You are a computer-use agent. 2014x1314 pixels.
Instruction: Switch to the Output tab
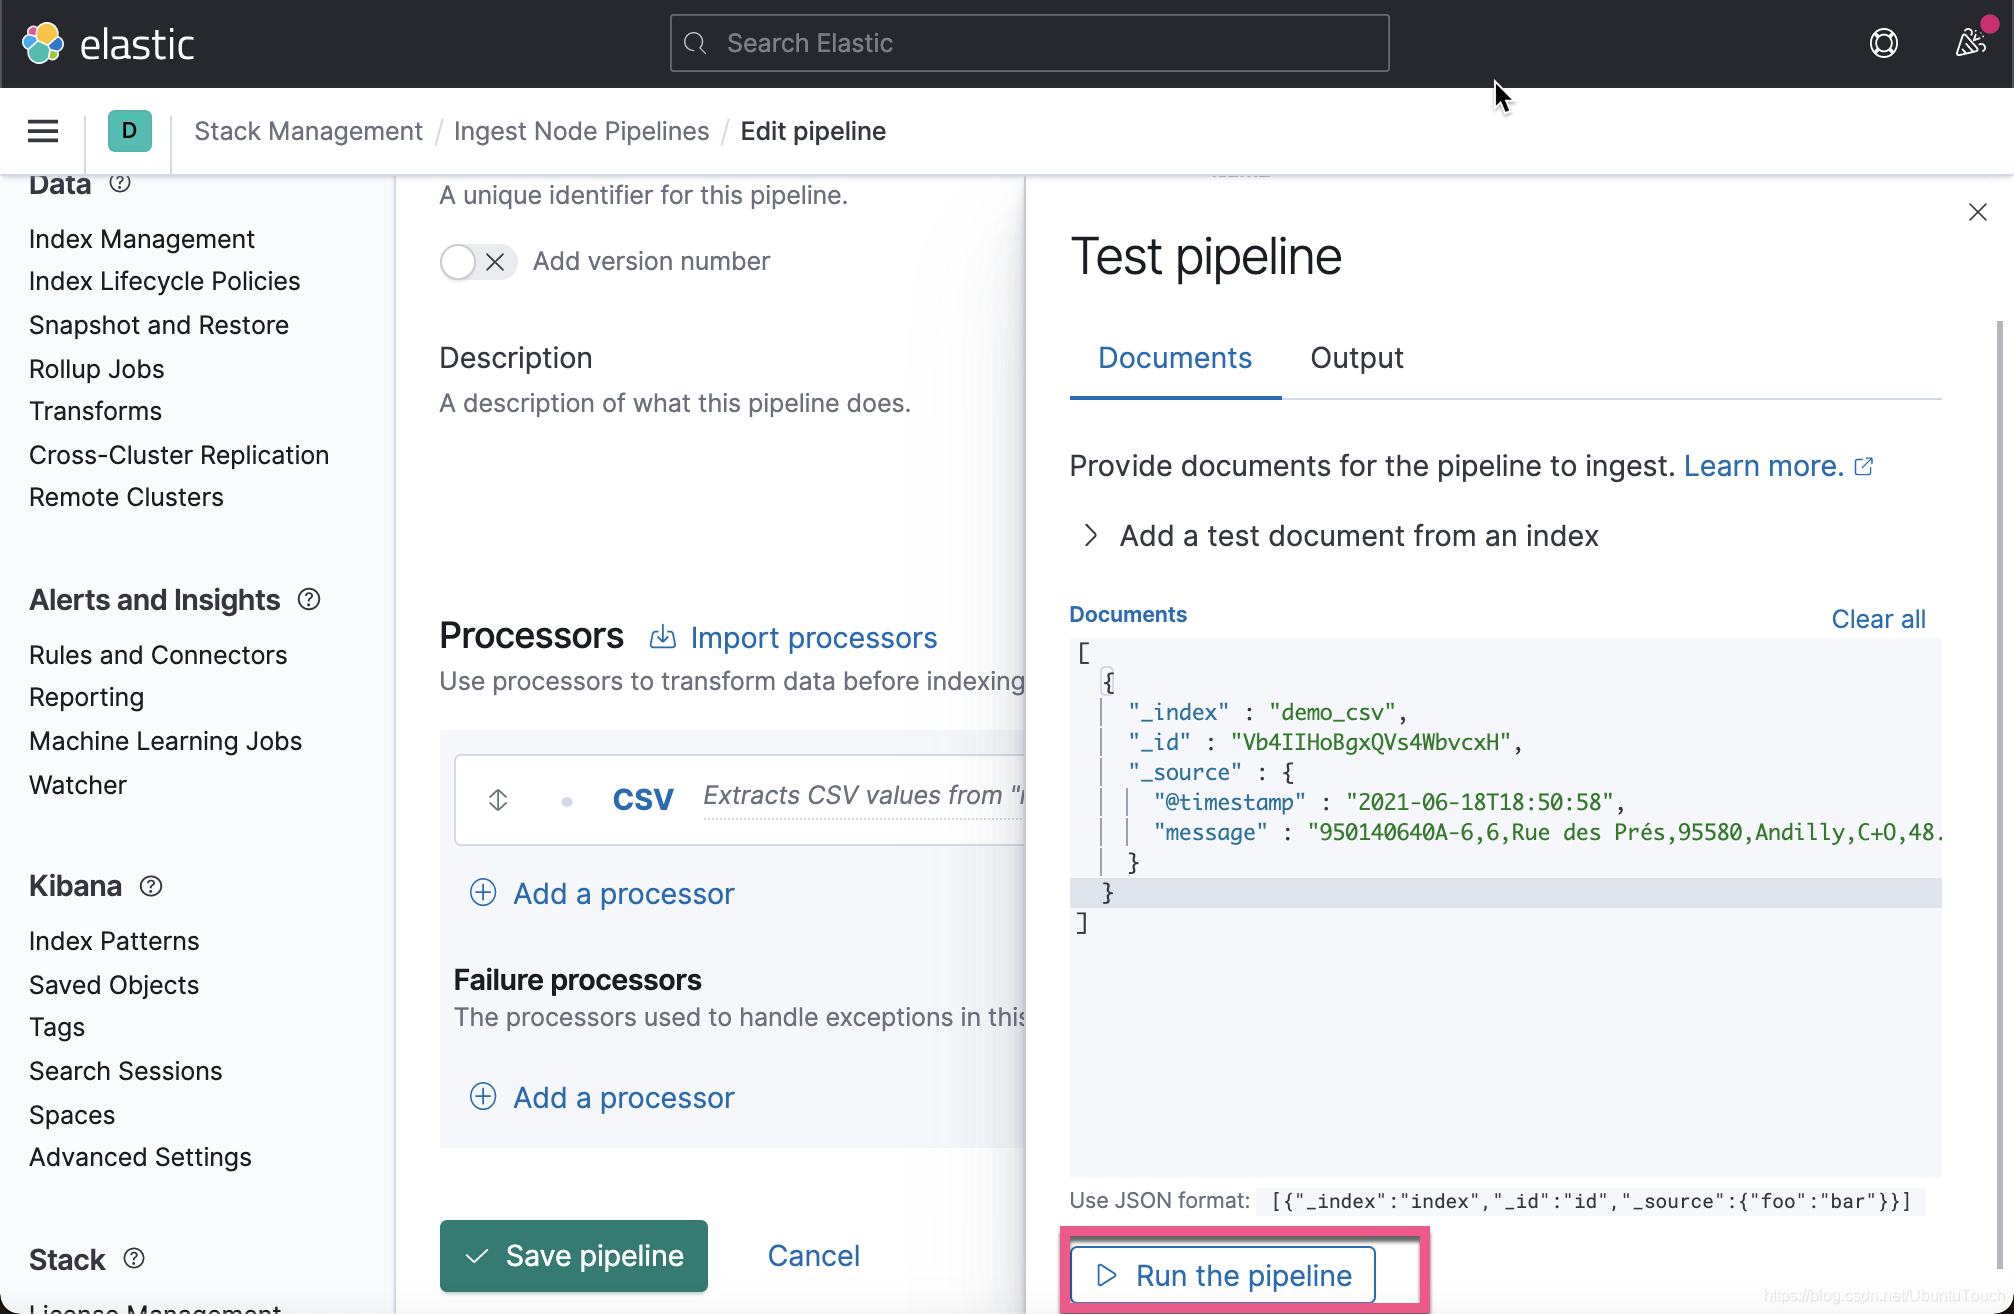point(1357,358)
